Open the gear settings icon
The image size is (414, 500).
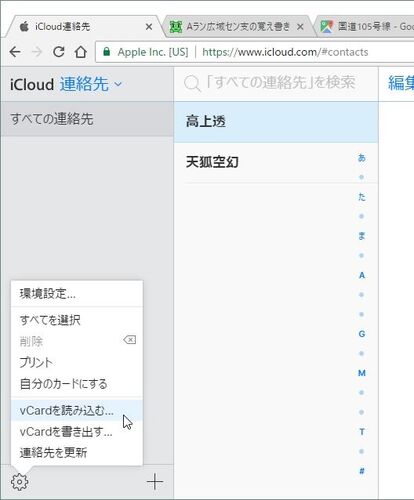pyautogui.click(x=19, y=482)
